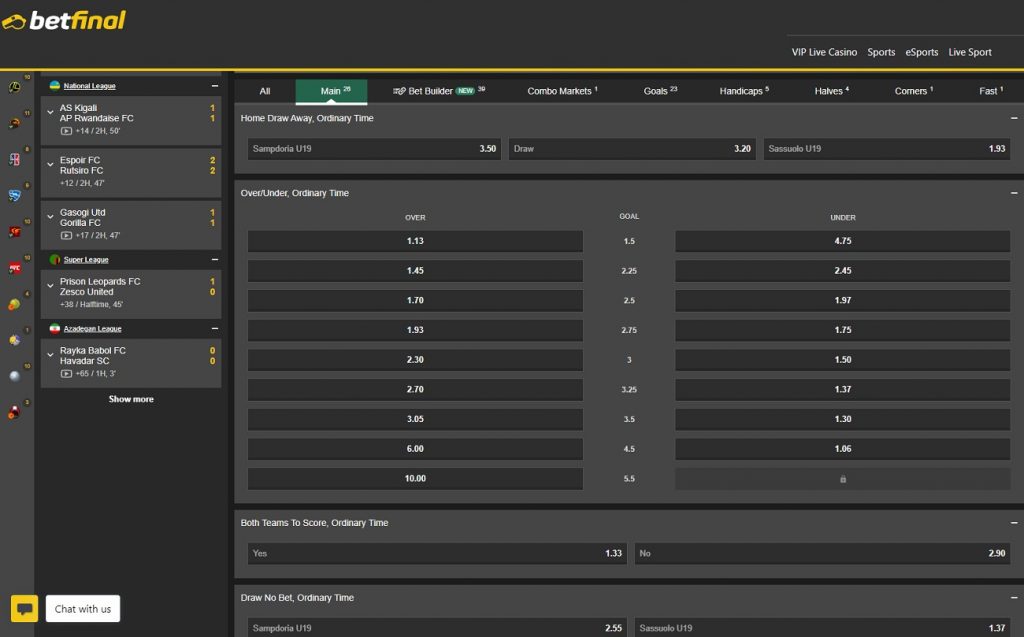Select the topmost sport icon in left sidebar

tap(14, 87)
